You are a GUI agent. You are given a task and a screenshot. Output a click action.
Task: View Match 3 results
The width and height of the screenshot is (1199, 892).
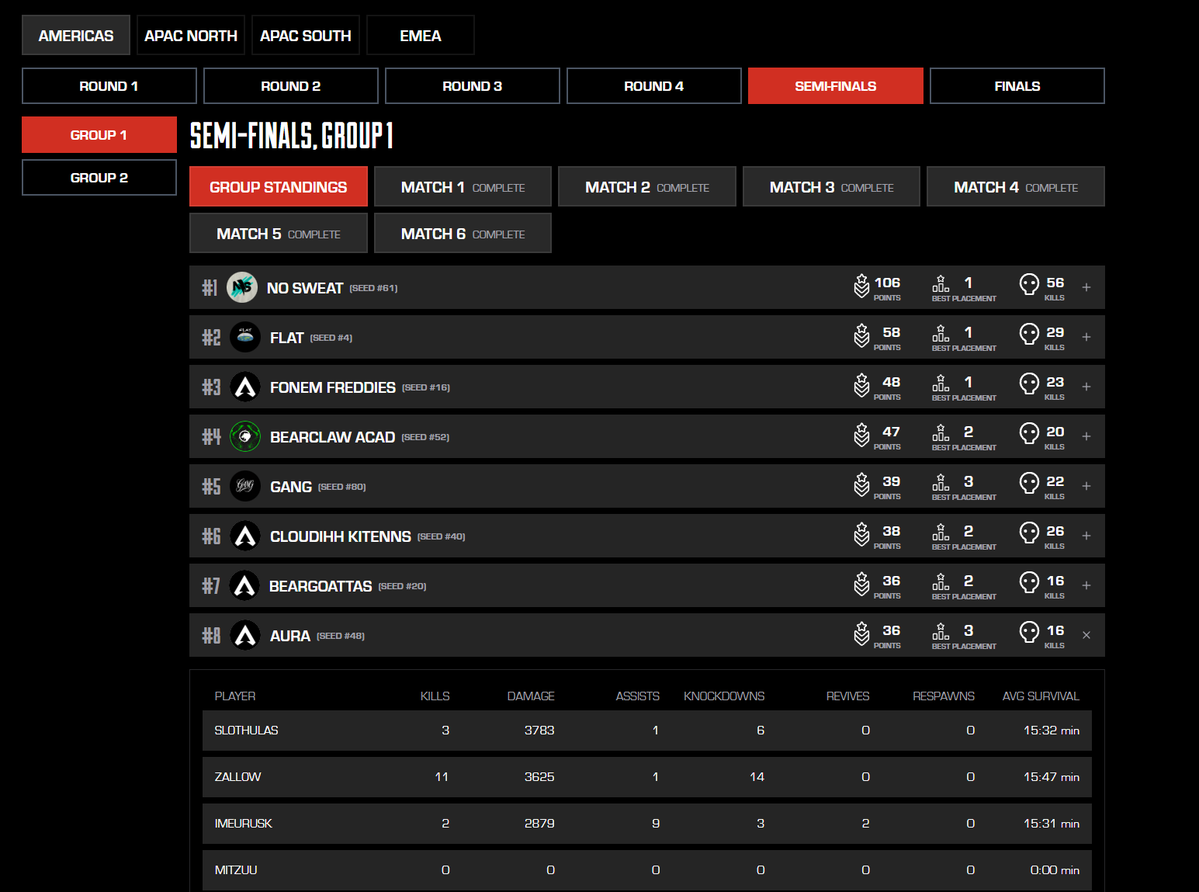pyautogui.click(x=831, y=187)
